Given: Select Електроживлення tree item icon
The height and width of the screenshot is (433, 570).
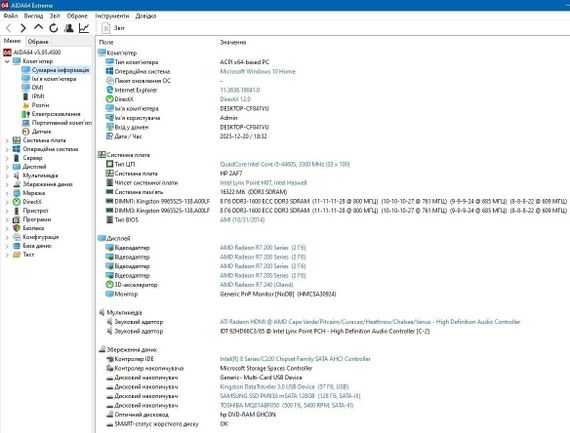Looking at the screenshot, I should (25, 114).
